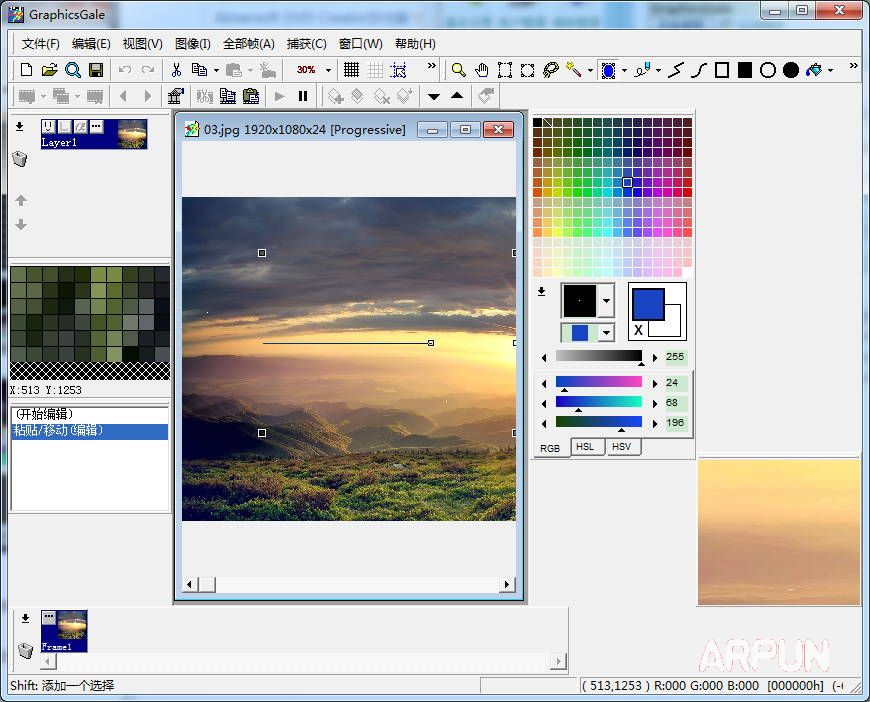Screen dimensions: 870x702
Task: Swap foreground and background colors
Action: click(638, 330)
